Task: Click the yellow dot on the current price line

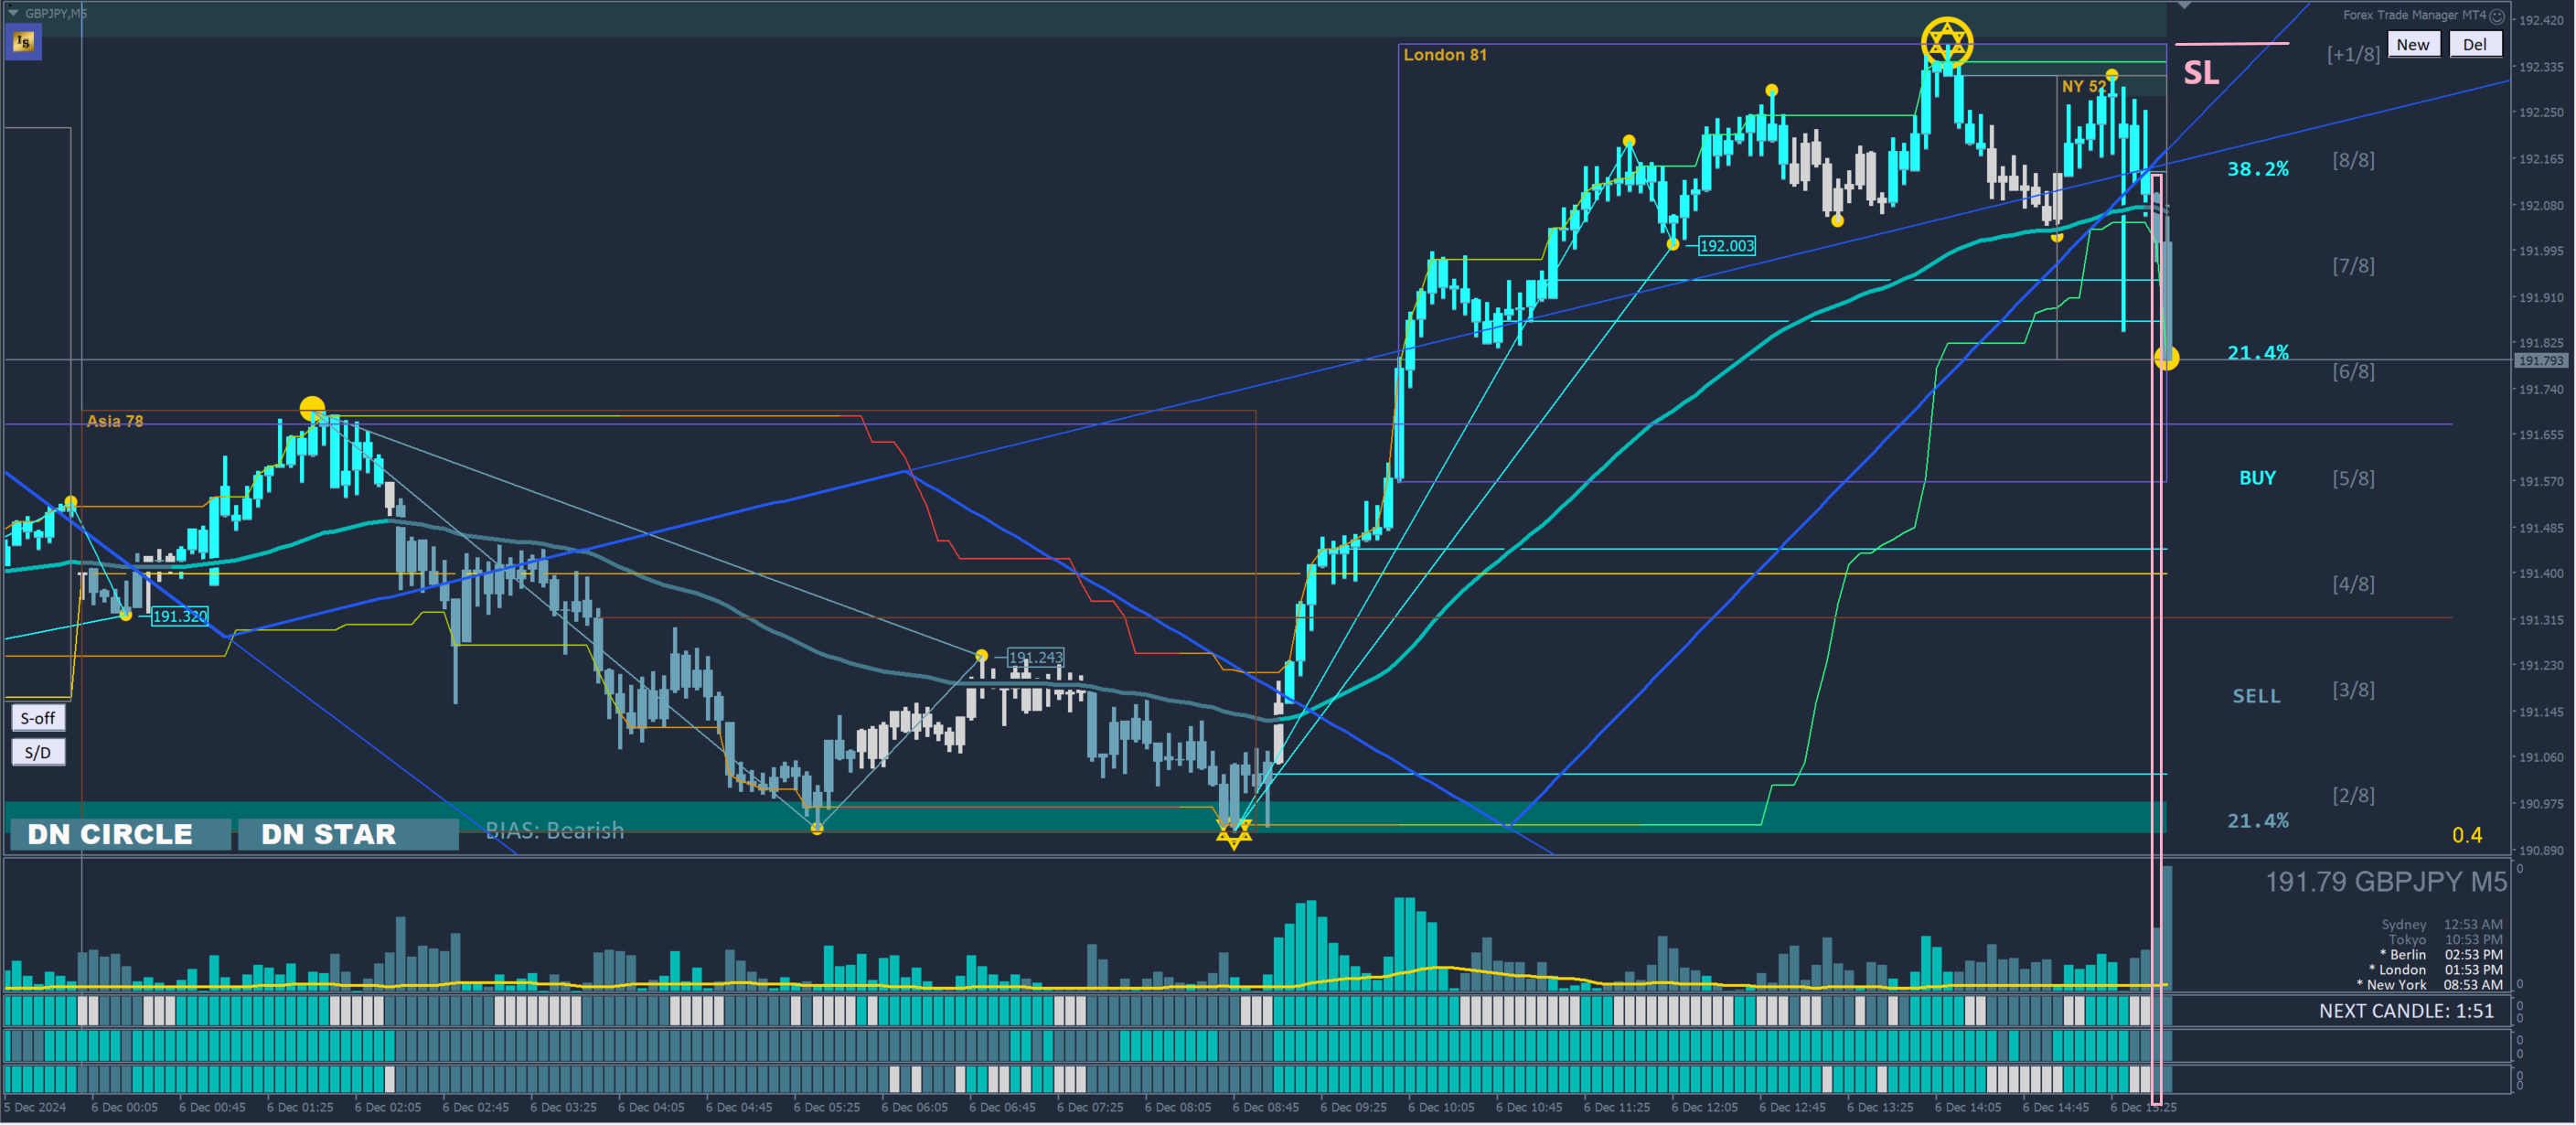Action: tap(2166, 358)
